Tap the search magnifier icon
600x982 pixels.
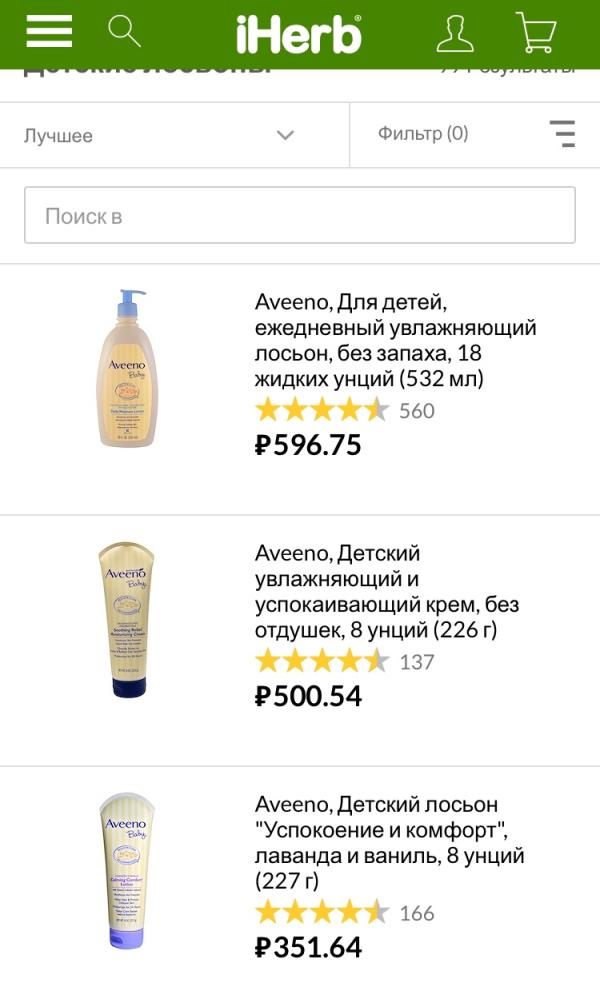(x=124, y=31)
